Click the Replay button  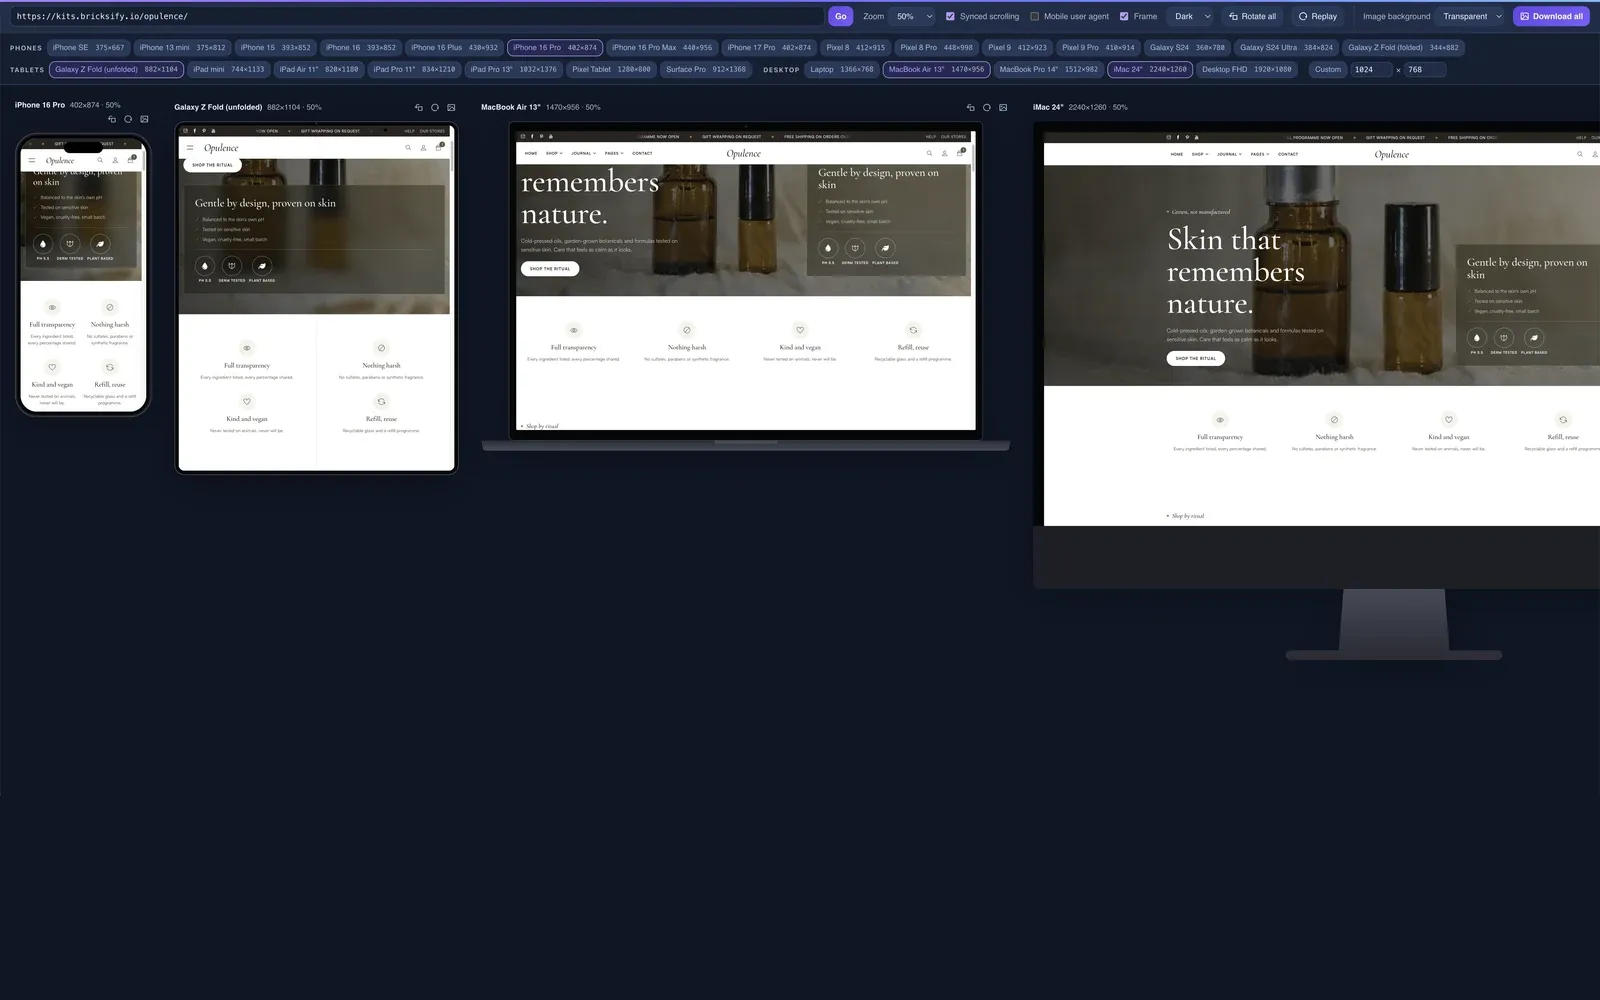pyautogui.click(x=1317, y=16)
